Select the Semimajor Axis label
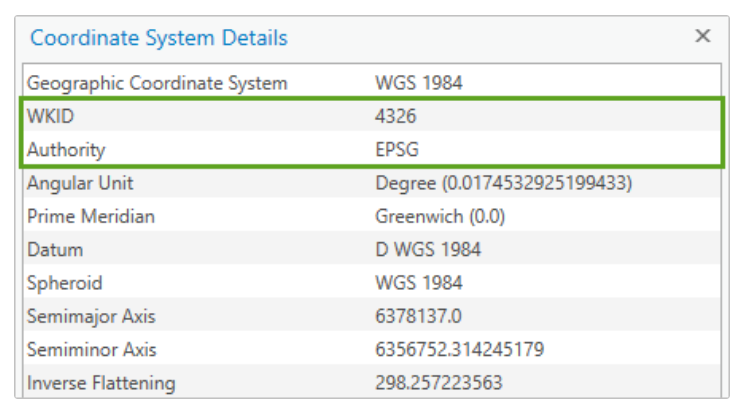 [91, 317]
